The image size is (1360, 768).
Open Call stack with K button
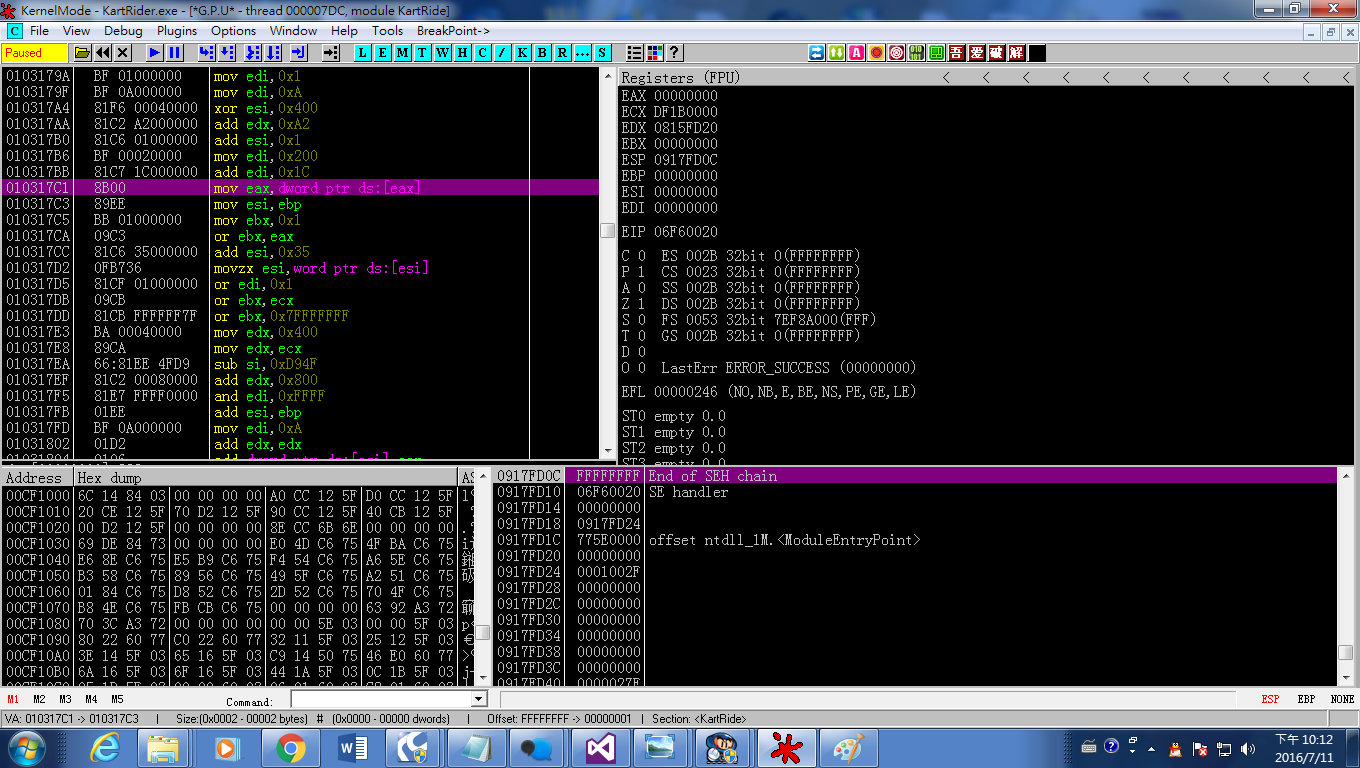point(522,53)
